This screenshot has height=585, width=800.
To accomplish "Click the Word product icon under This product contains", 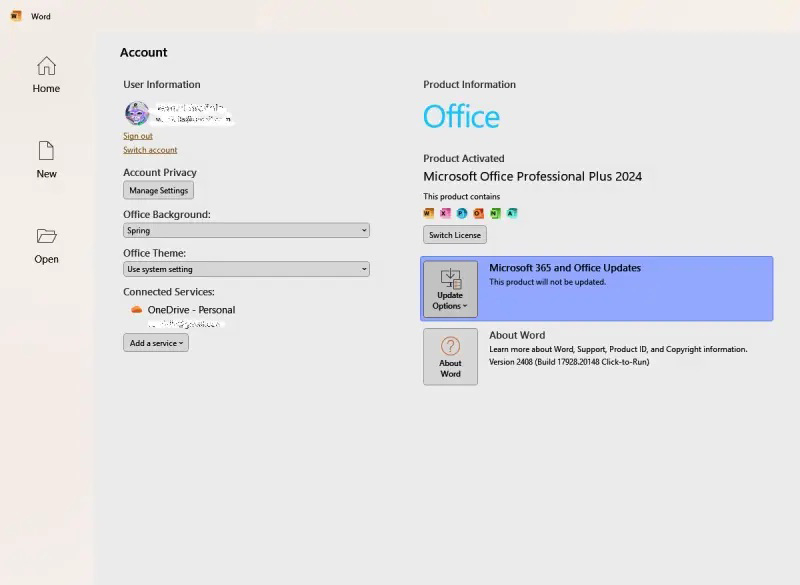I will [x=429, y=213].
